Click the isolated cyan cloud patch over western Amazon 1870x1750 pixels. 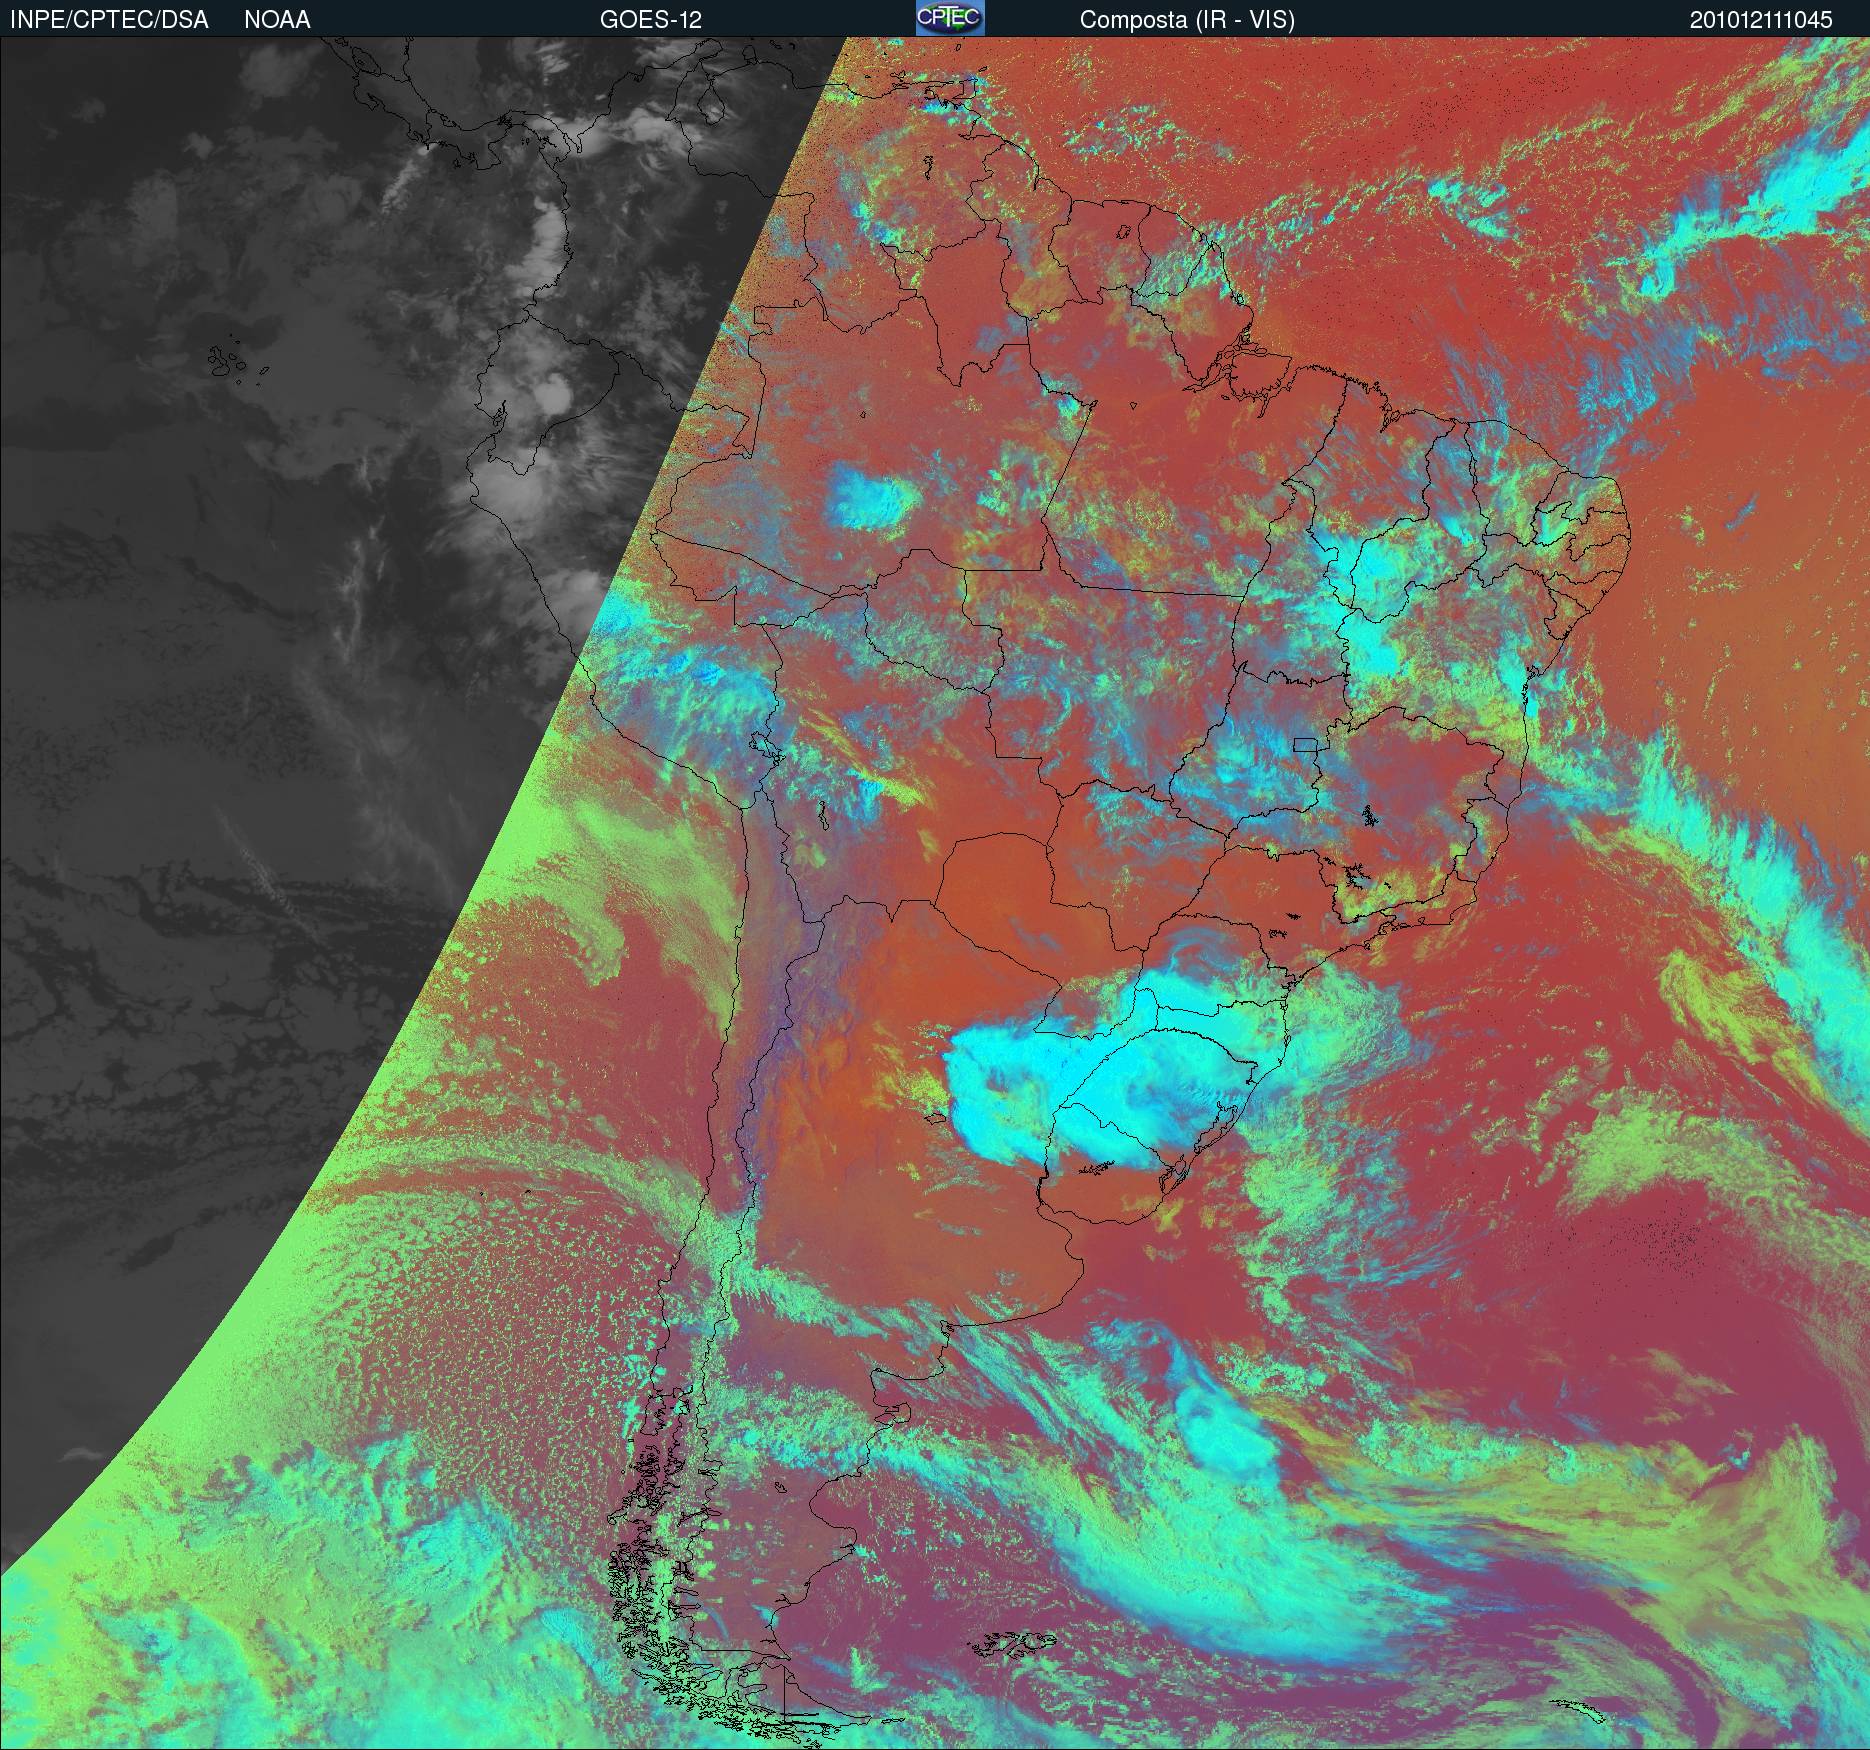[x=870, y=497]
